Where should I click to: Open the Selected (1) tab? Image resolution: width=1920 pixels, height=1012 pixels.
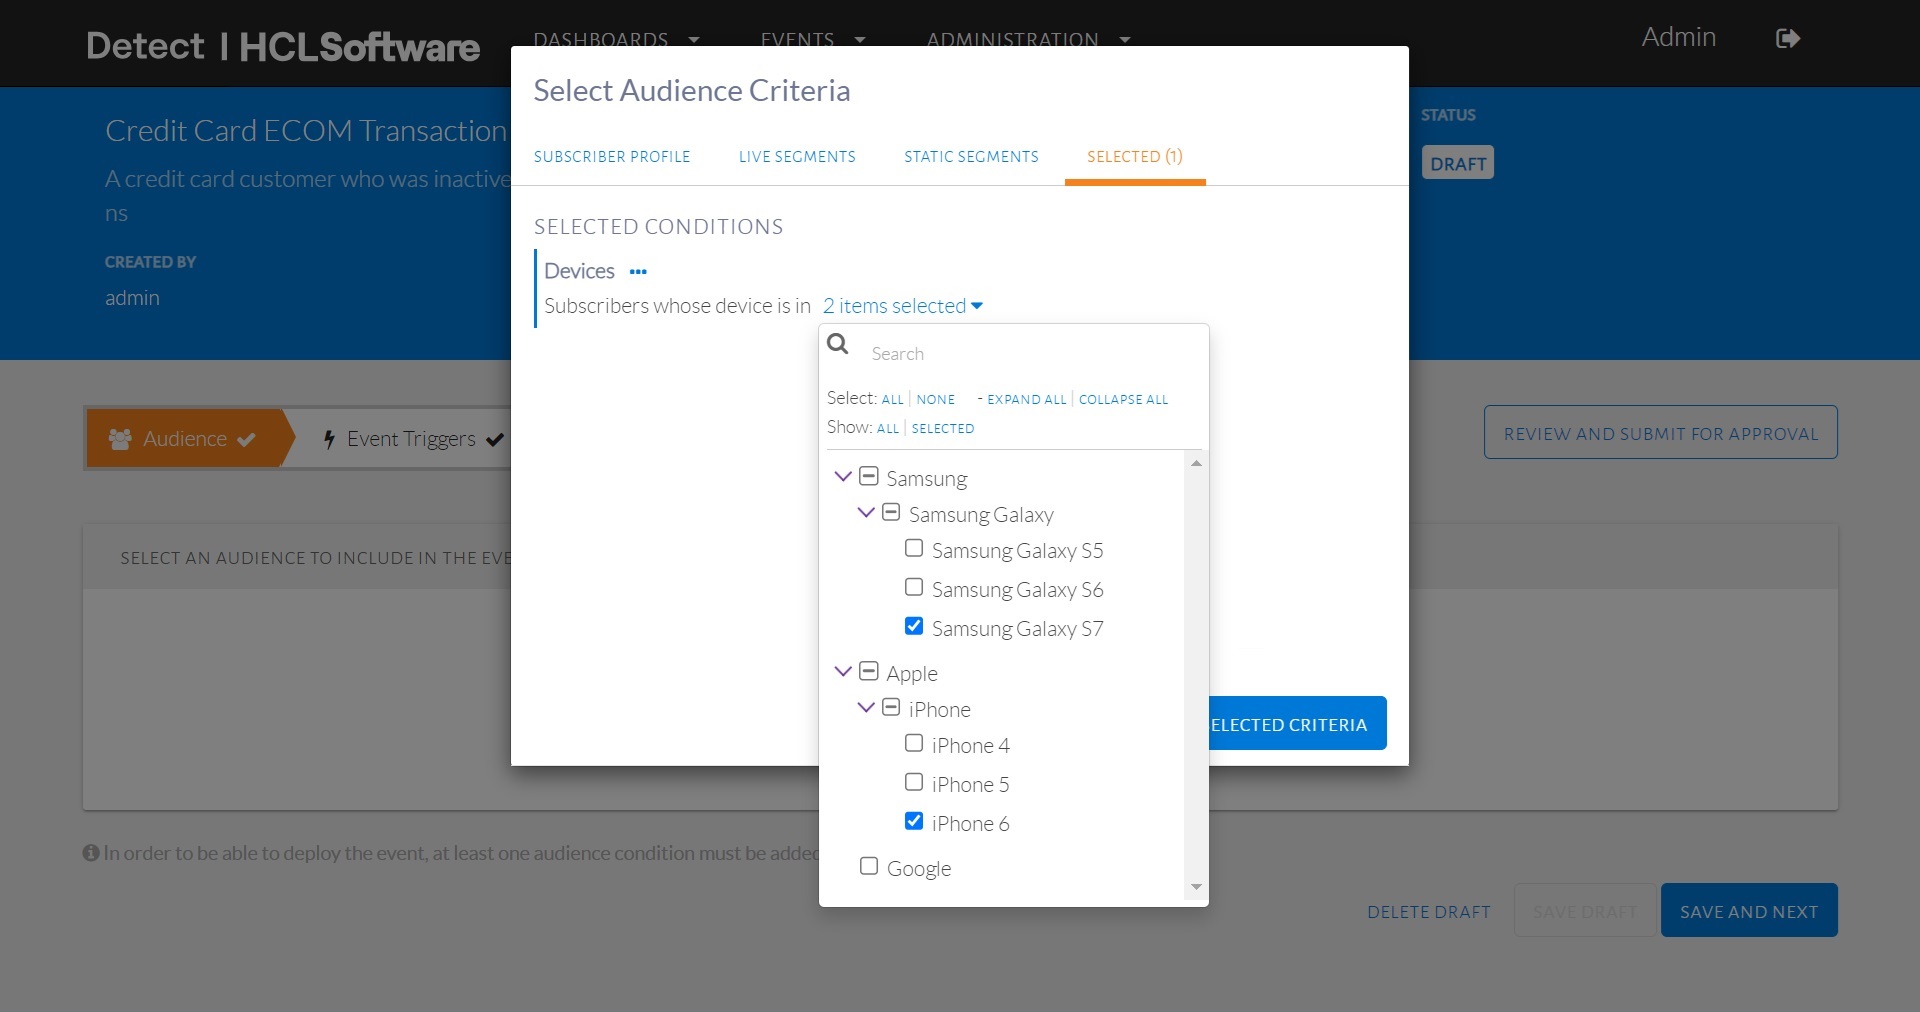tap(1135, 157)
